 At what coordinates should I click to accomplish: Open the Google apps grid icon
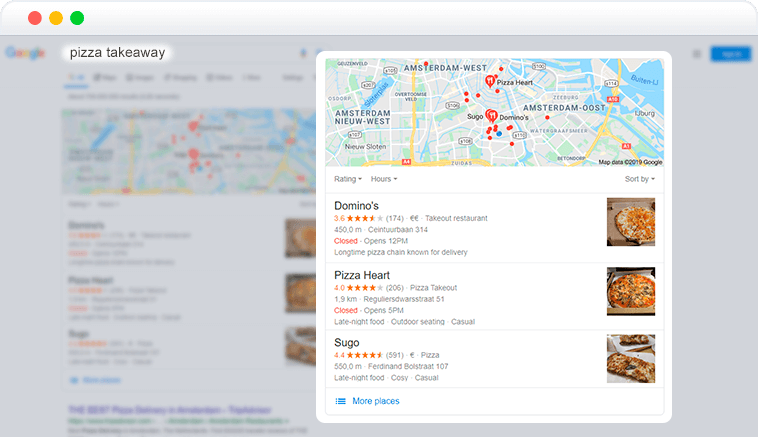coord(697,54)
